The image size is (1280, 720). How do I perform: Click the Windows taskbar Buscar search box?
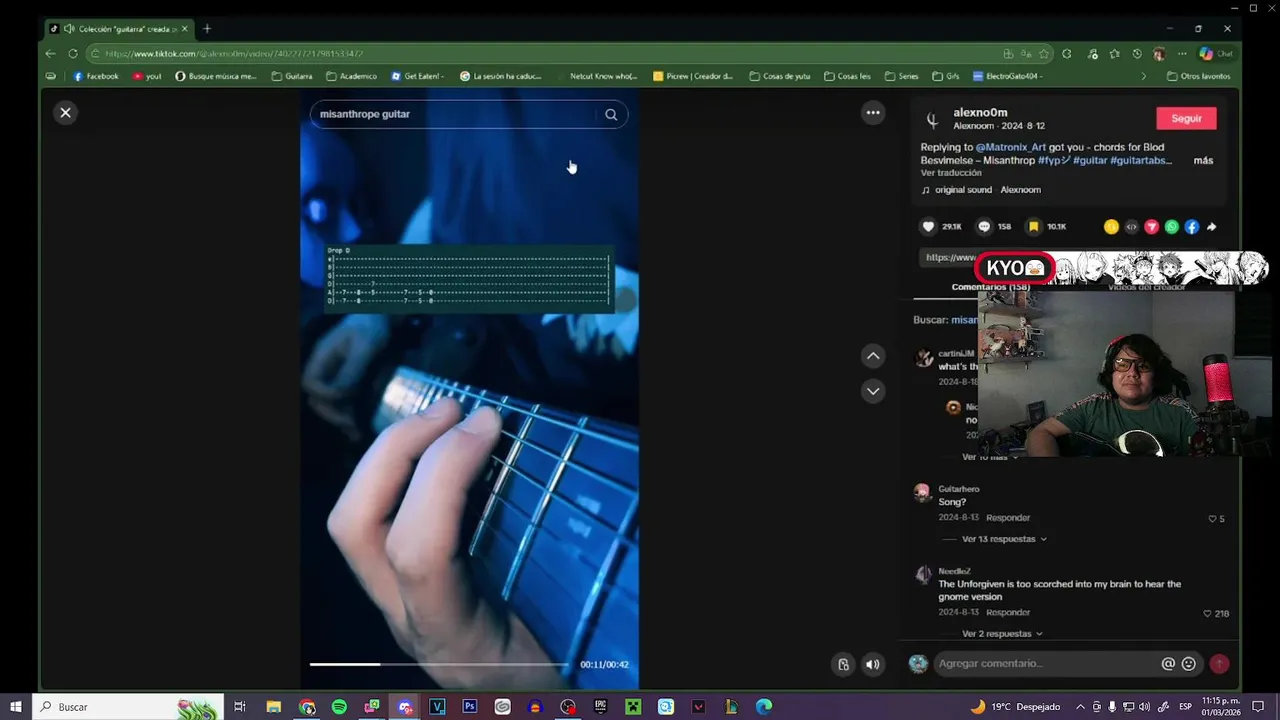point(128,707)
